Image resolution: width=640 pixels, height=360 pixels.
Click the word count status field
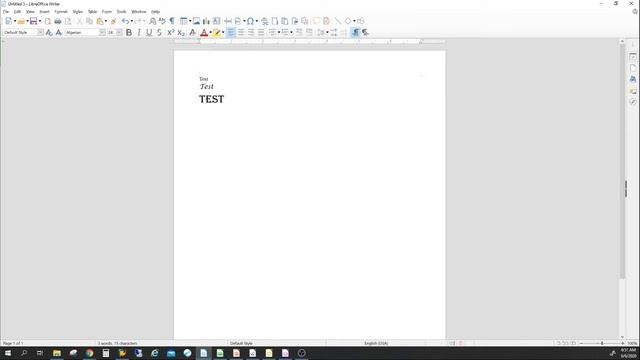pyautogui.click(x=117, y=343)
